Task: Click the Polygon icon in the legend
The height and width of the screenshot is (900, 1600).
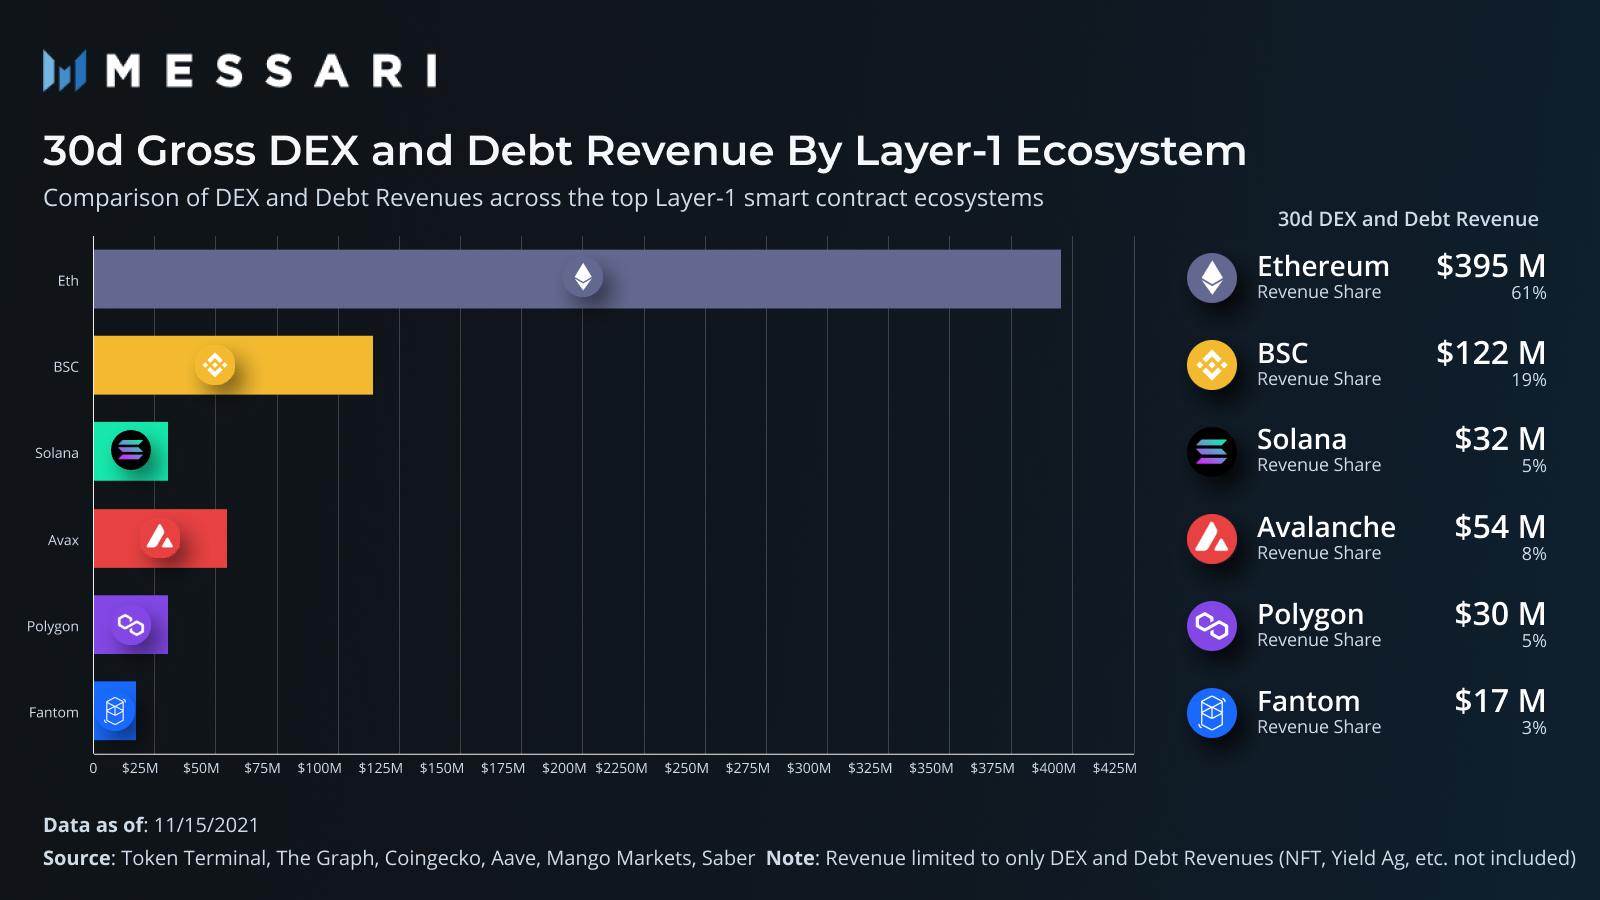Action: point(1212,626)
